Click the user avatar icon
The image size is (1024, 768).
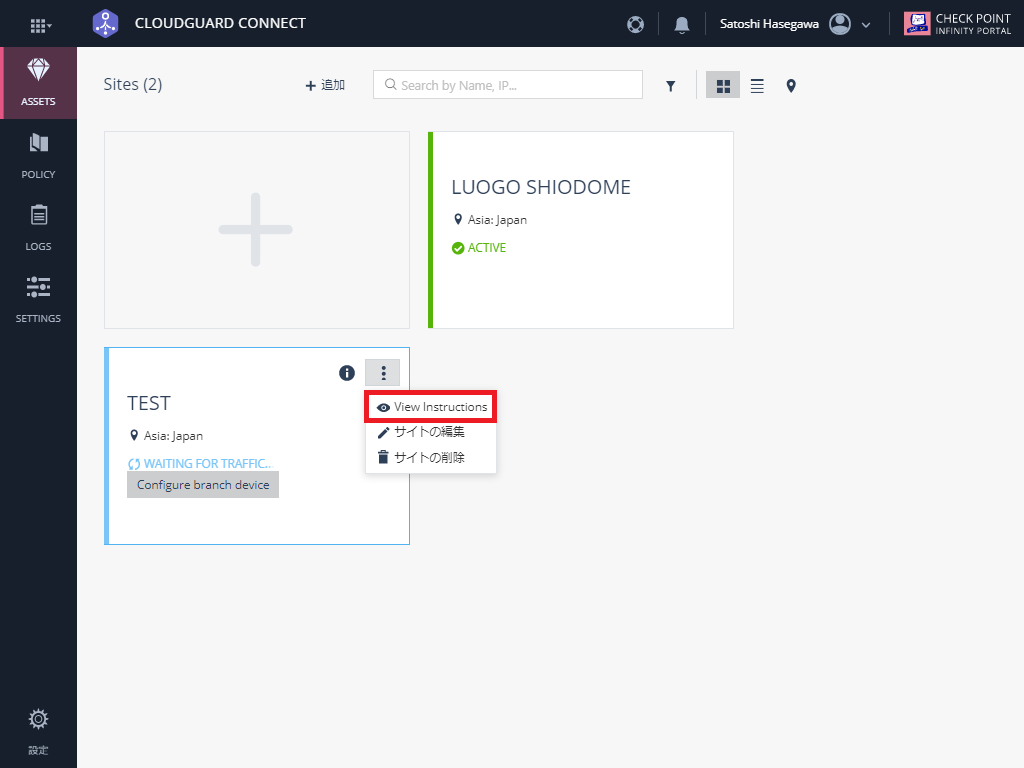(840, 24)
